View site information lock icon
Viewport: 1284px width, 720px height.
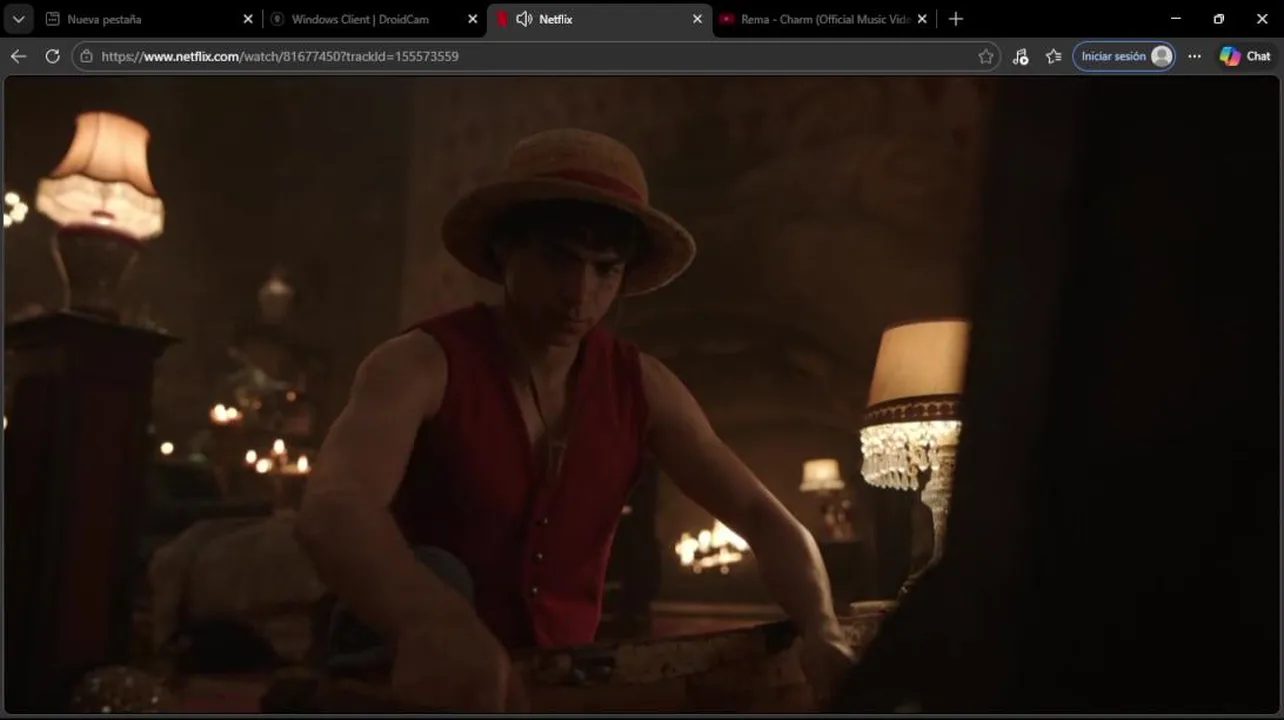point(86,56)
